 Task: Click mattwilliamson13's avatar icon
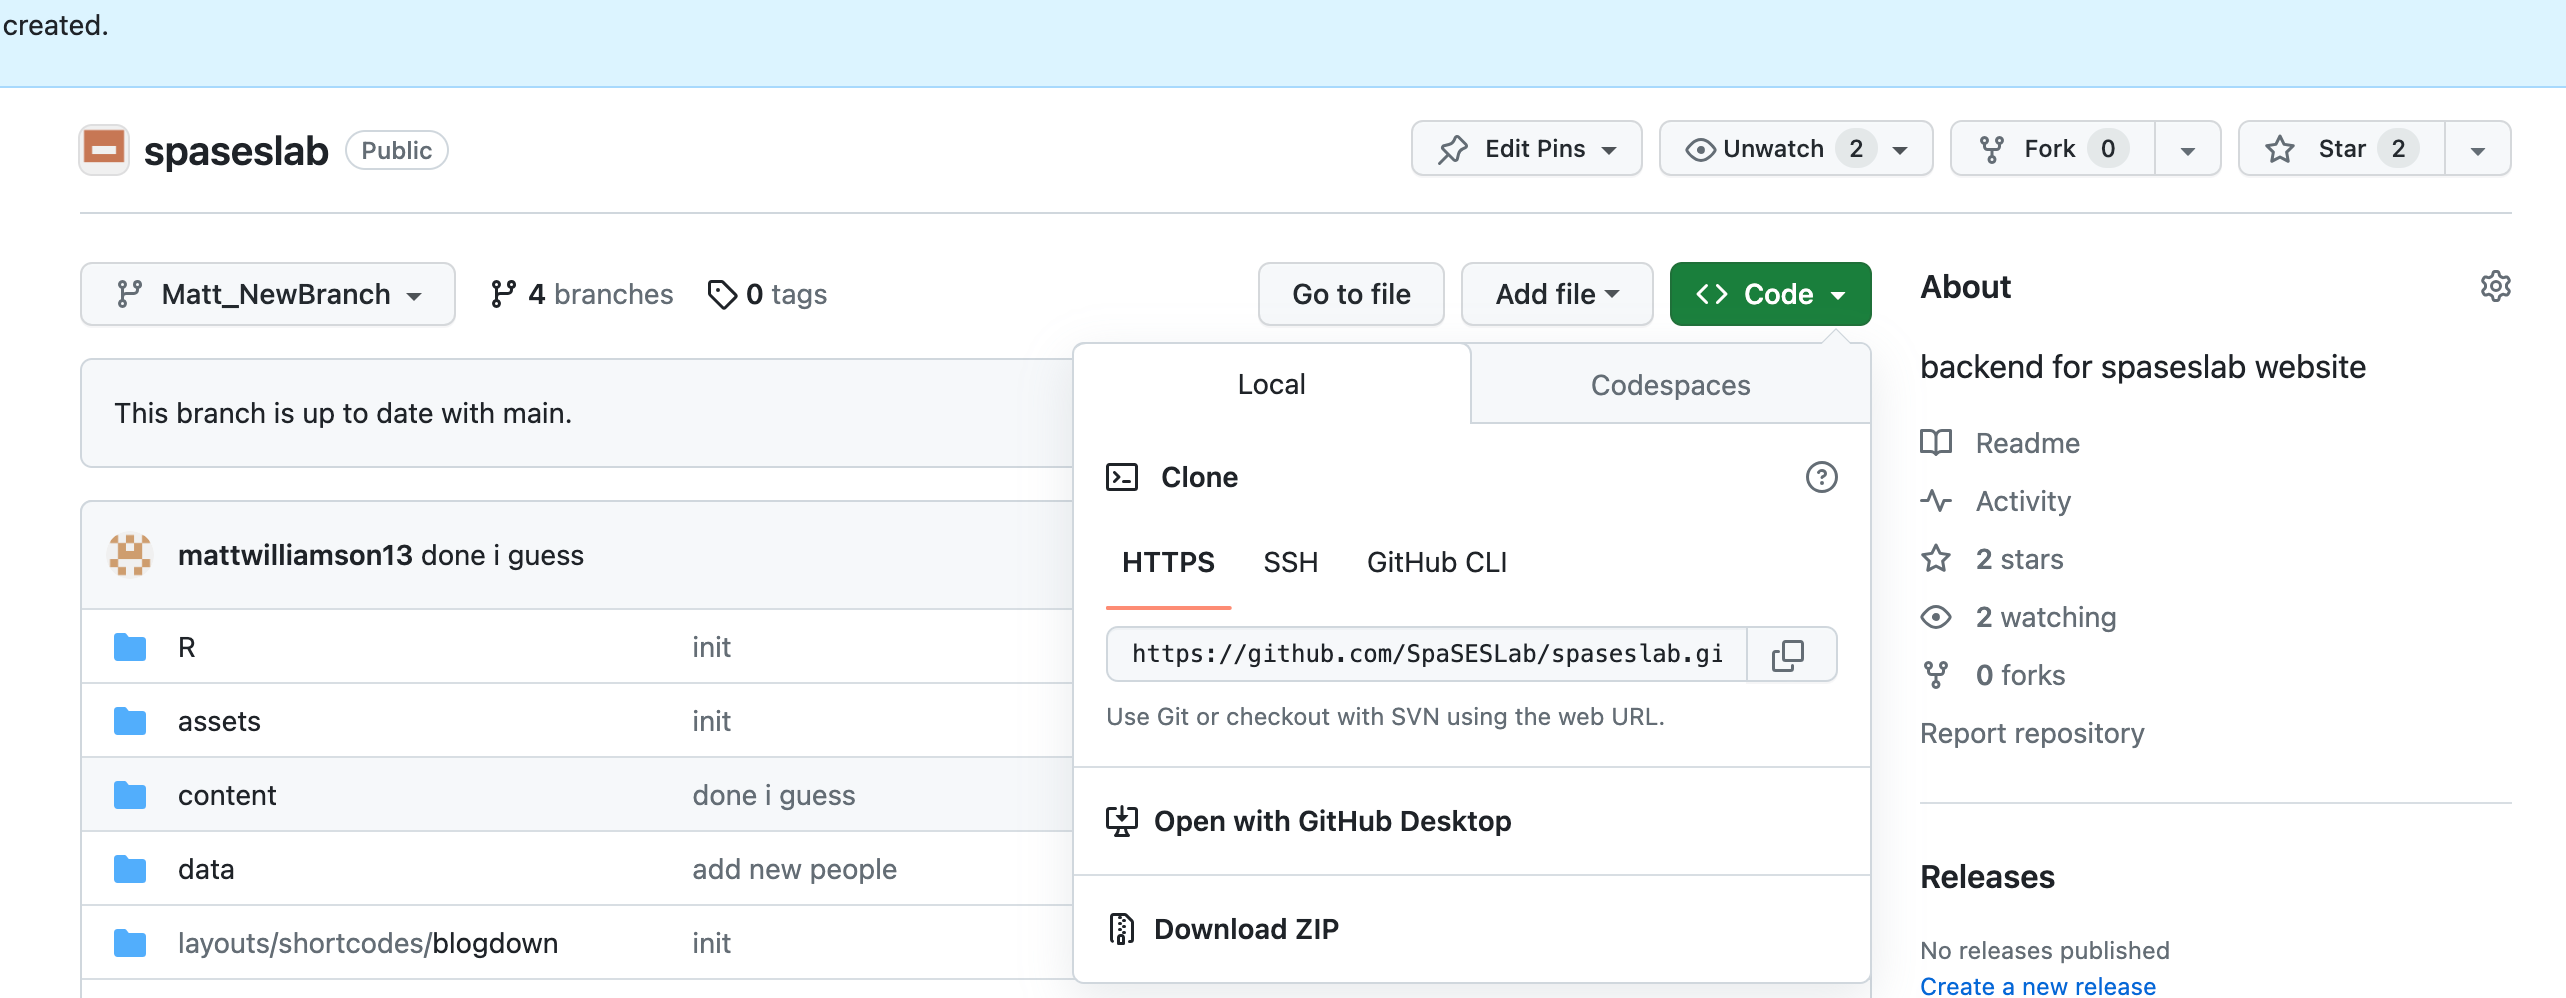point(130,555)
